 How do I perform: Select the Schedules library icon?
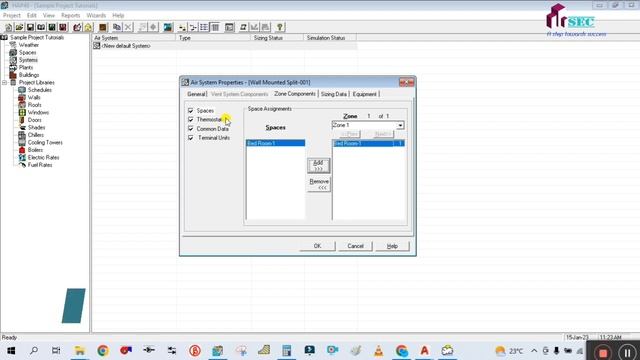click(22, 90)
